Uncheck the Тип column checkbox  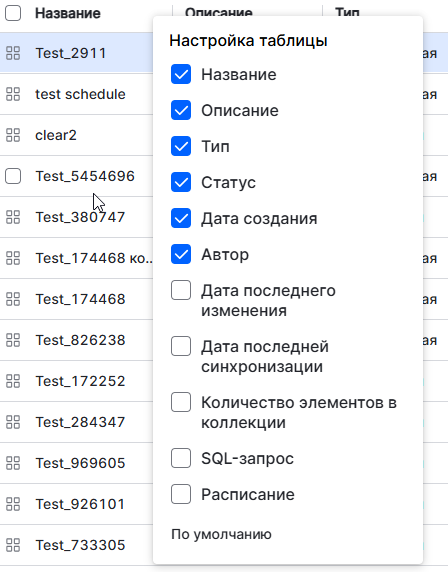[181, 146]
